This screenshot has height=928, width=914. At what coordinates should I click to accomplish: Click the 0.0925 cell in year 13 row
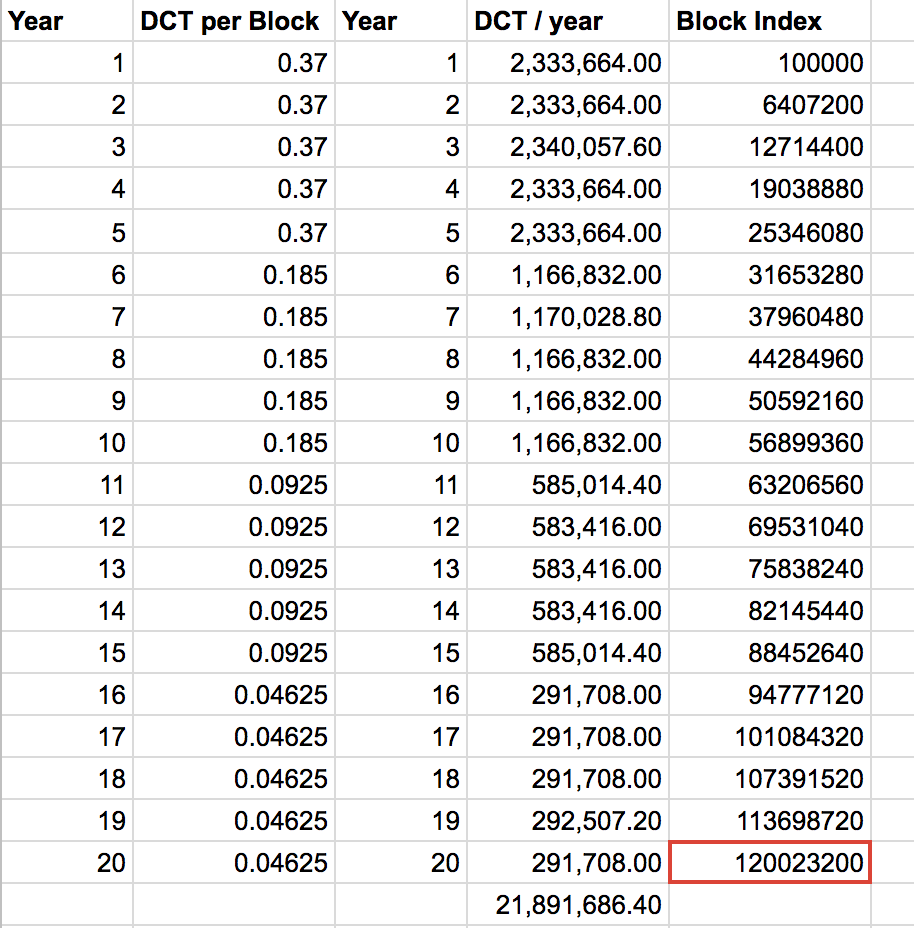(234, 569)
